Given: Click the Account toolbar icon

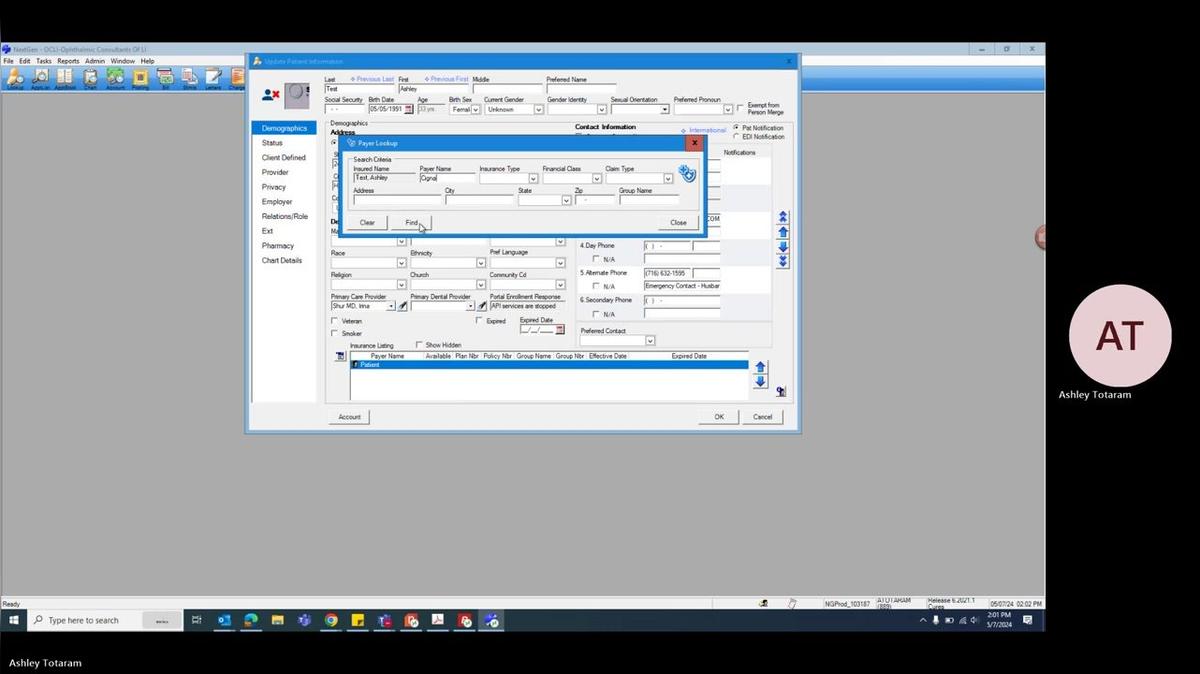Looking at the screenshot, I should click(x=113, y=77).
